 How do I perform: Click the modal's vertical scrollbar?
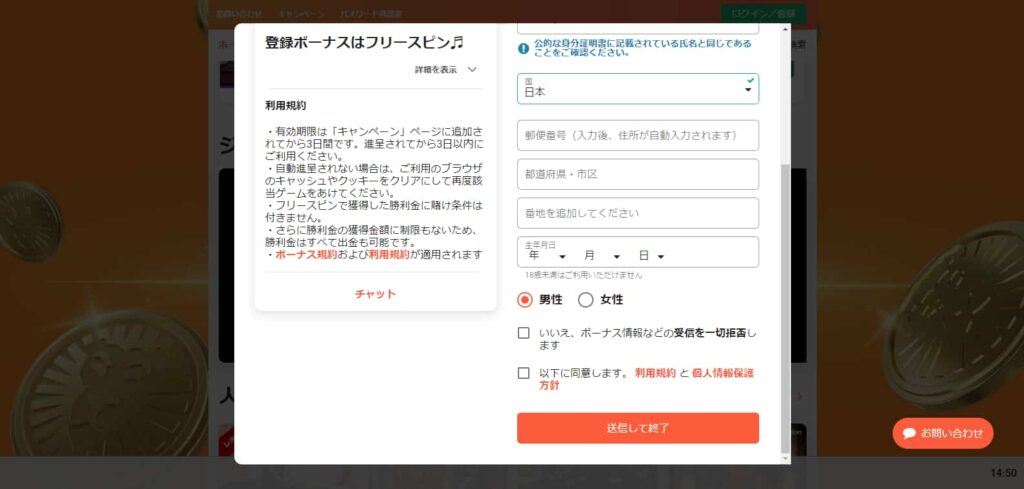(785, 308)
